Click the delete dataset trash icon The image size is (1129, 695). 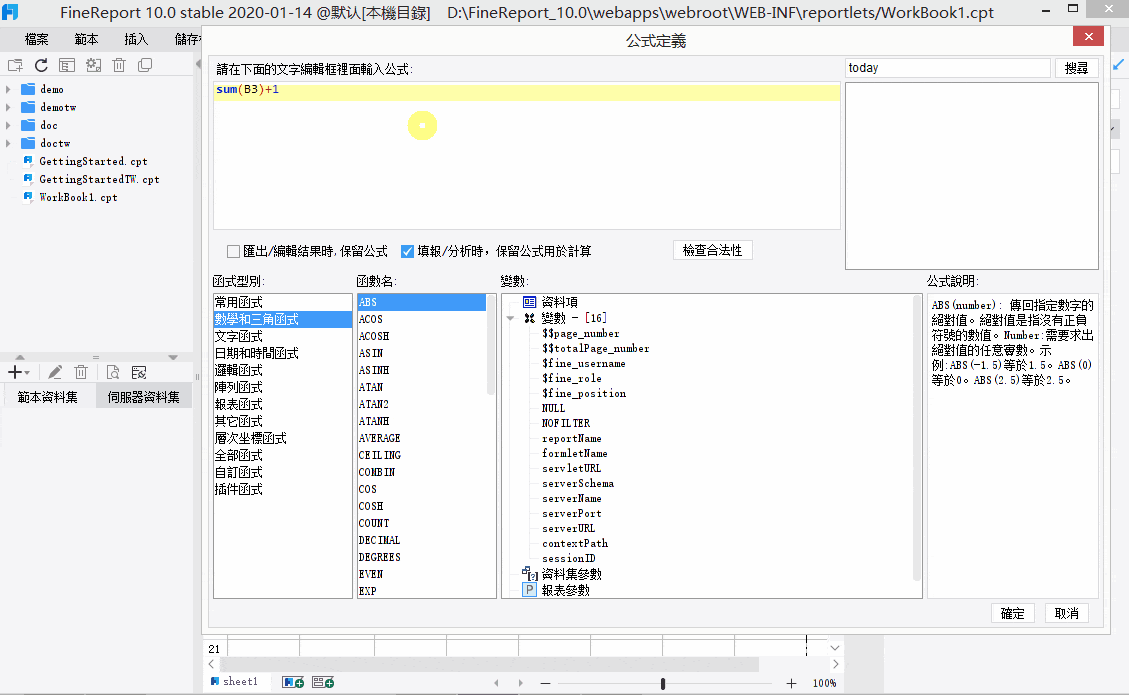click(81, 372)
